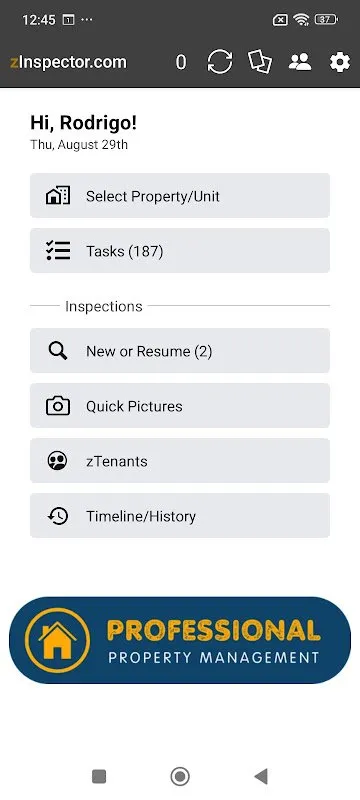Tap the magnifier icon for New or Resume
360x800 pixels.
pos(58,351)
